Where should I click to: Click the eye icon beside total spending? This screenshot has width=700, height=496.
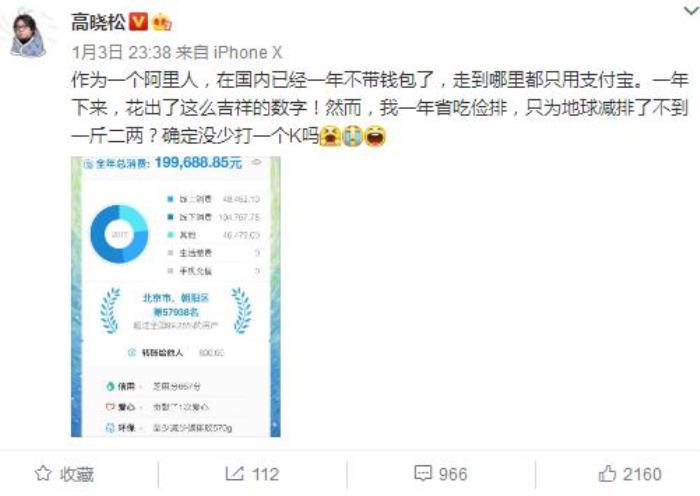pos(256,162)
